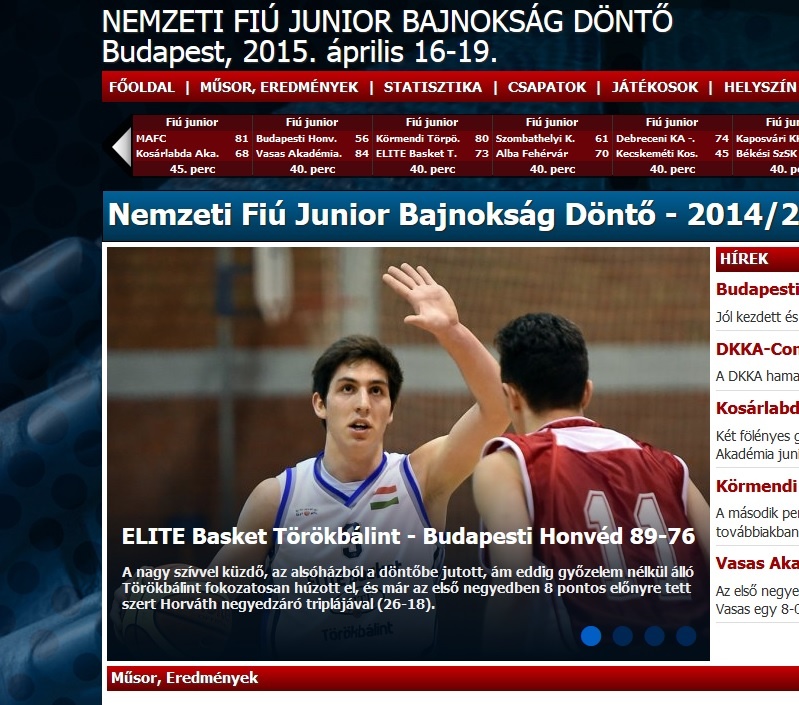The height and width of the screenshot is (705, 799).
Task: Click the ELITE Basket Törökbálint headline
Action: point(407,537)
